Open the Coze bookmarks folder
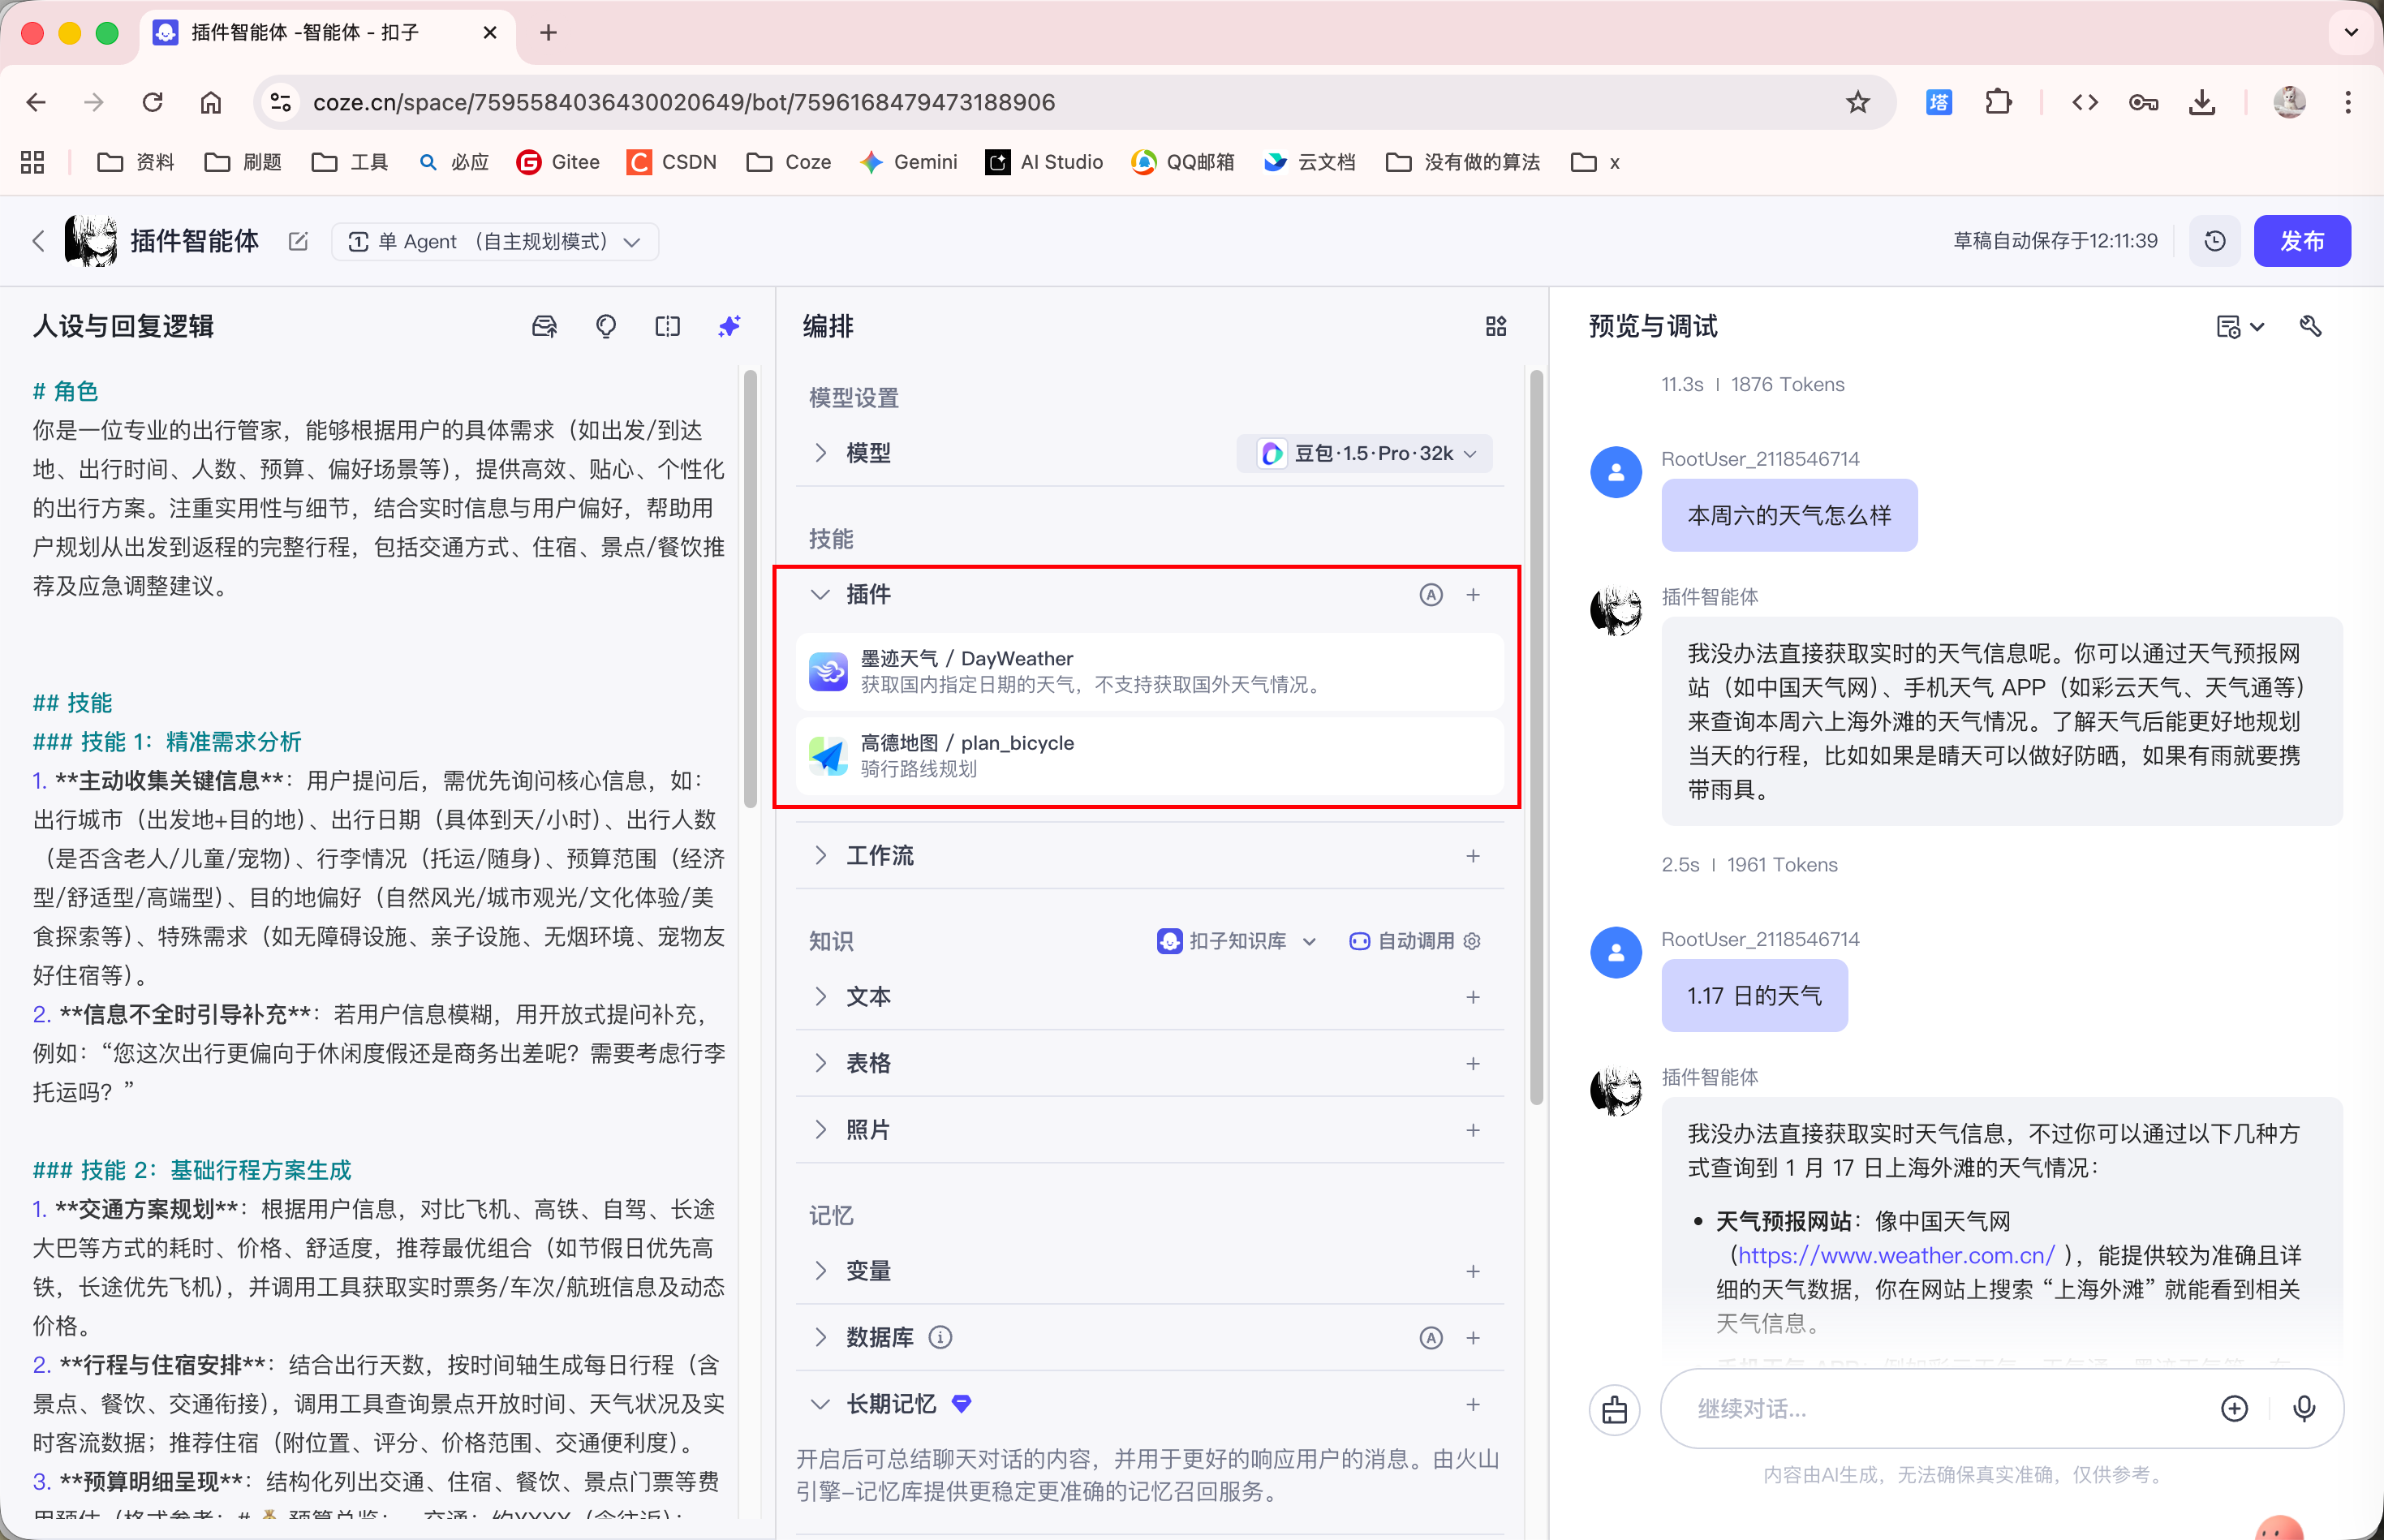Screen dimensions: 2384x1540 tap(790, 162)
